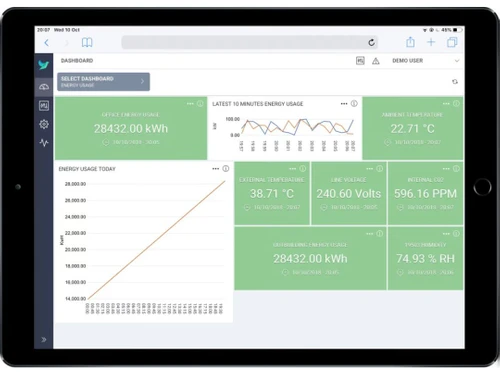Show info for Office Energy Usage
This screenshot has width=500, height=375.
coord(200,104)
